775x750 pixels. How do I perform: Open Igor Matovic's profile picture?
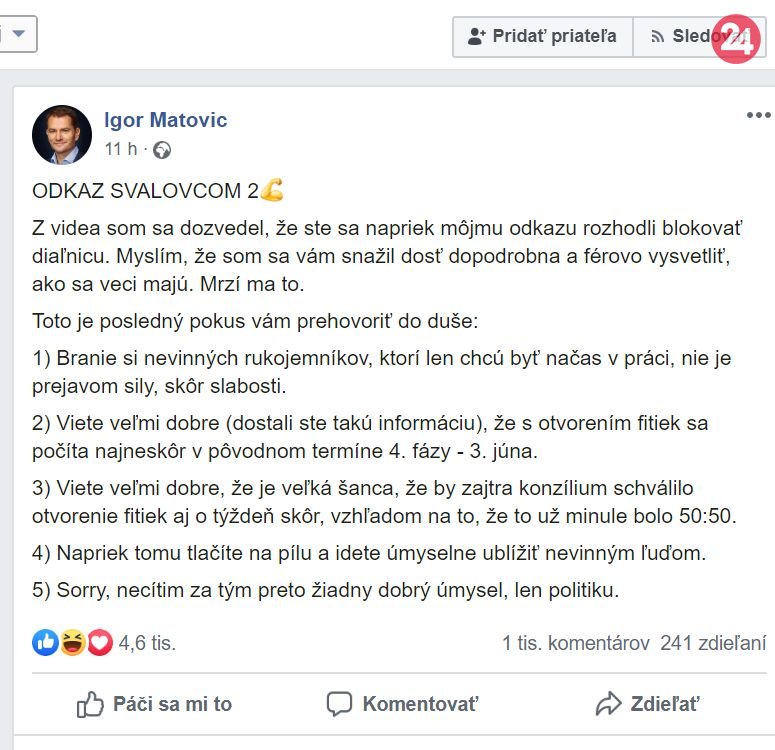pyautogui.click(x=62, y=135)
